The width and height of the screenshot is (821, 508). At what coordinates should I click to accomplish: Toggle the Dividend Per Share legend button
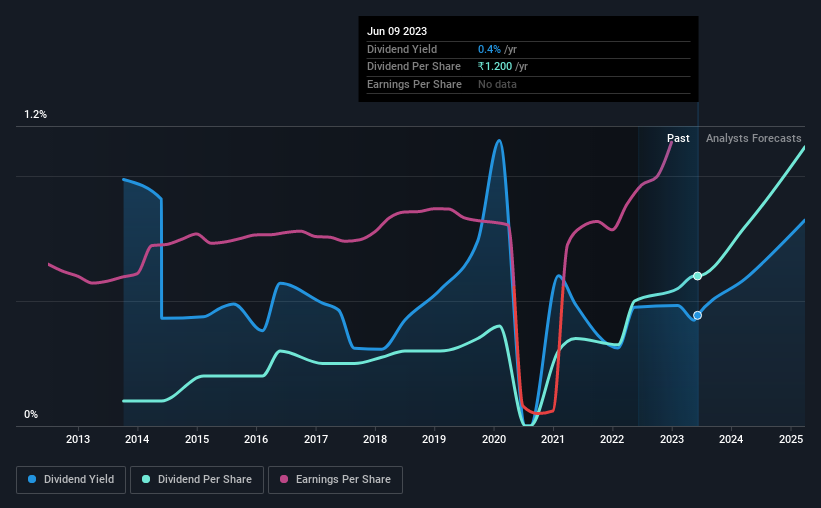[x=197, y=480]
